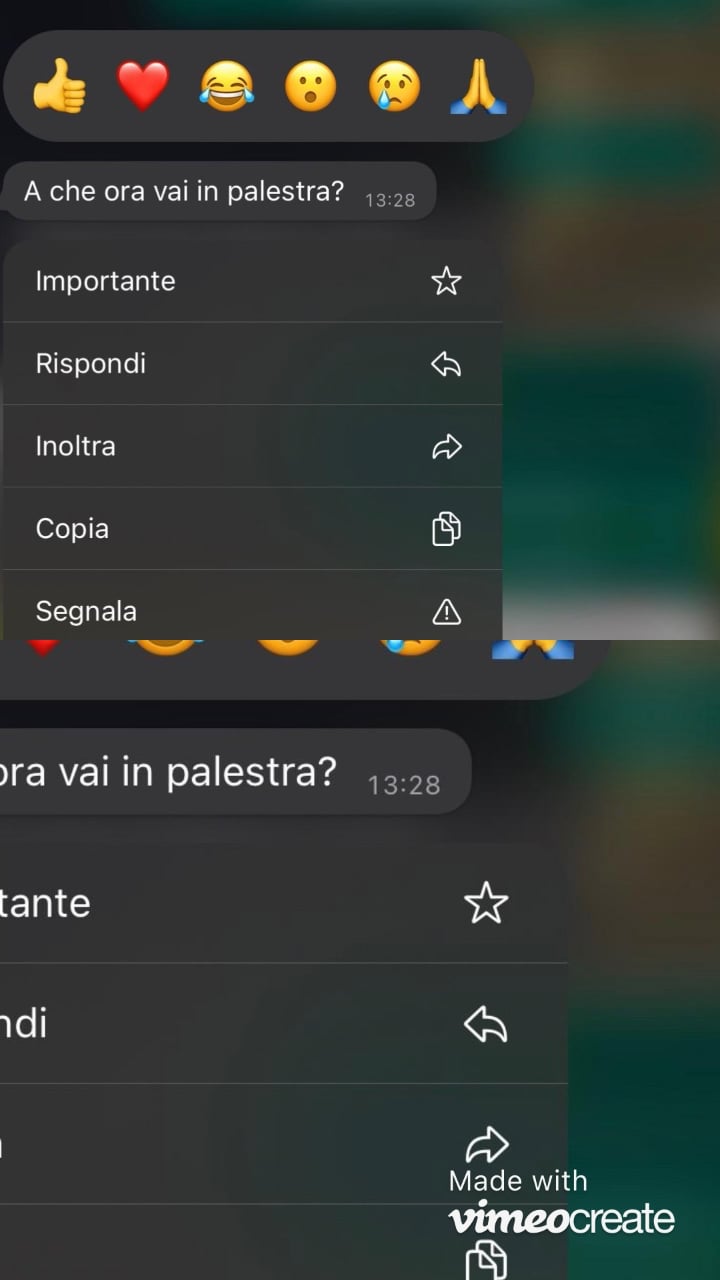React with the crying face emoji
Image resolution: width=720 pixels, height=1280 pixels.
[x=395, y=86]
